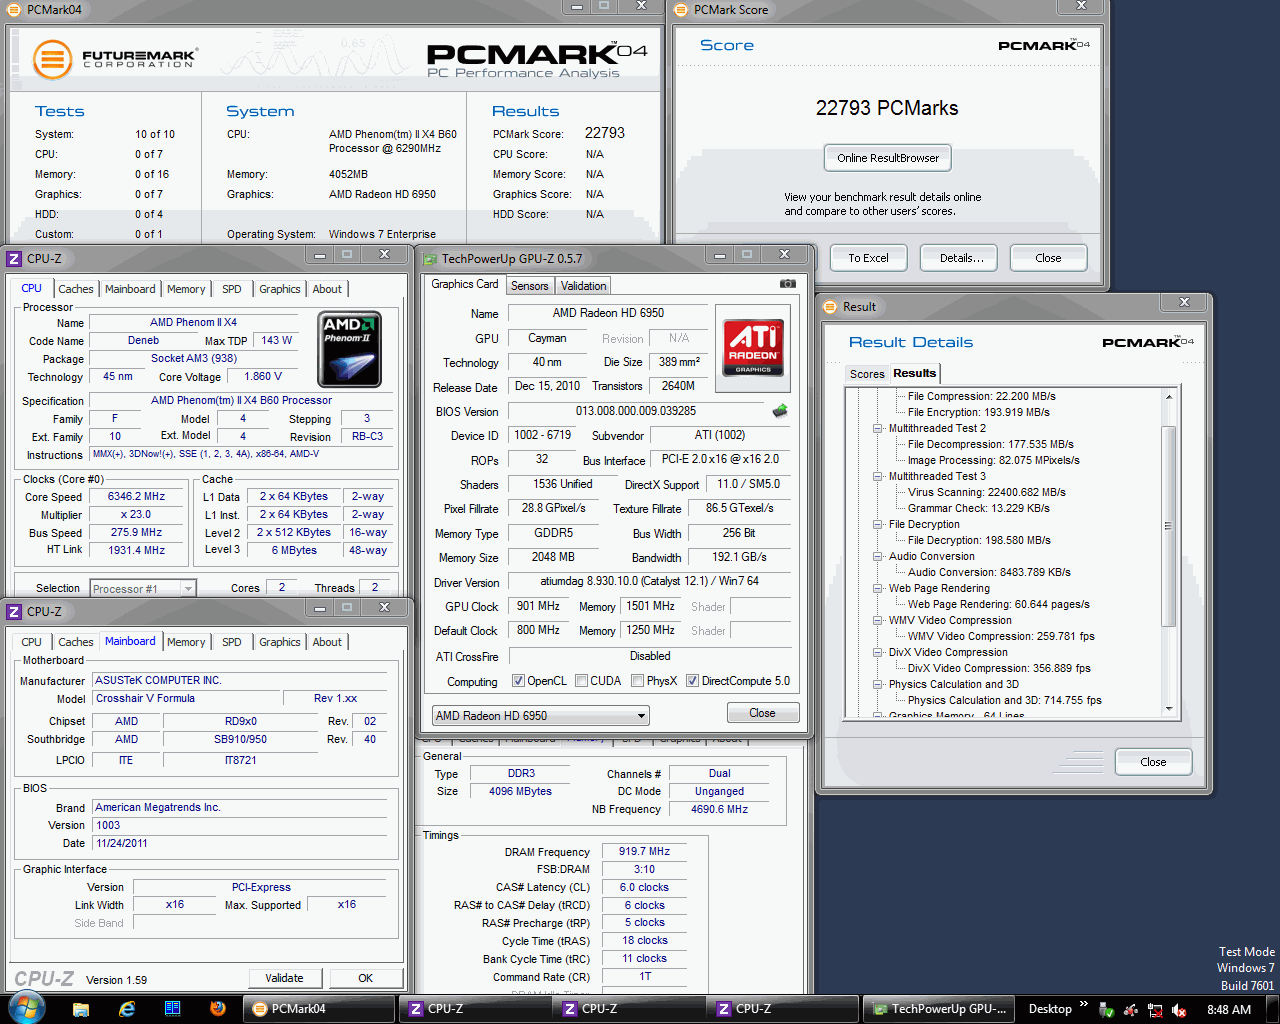Open Windows Explorer from the taskbar
1280x1024 pixels.
coord(81,1009)
